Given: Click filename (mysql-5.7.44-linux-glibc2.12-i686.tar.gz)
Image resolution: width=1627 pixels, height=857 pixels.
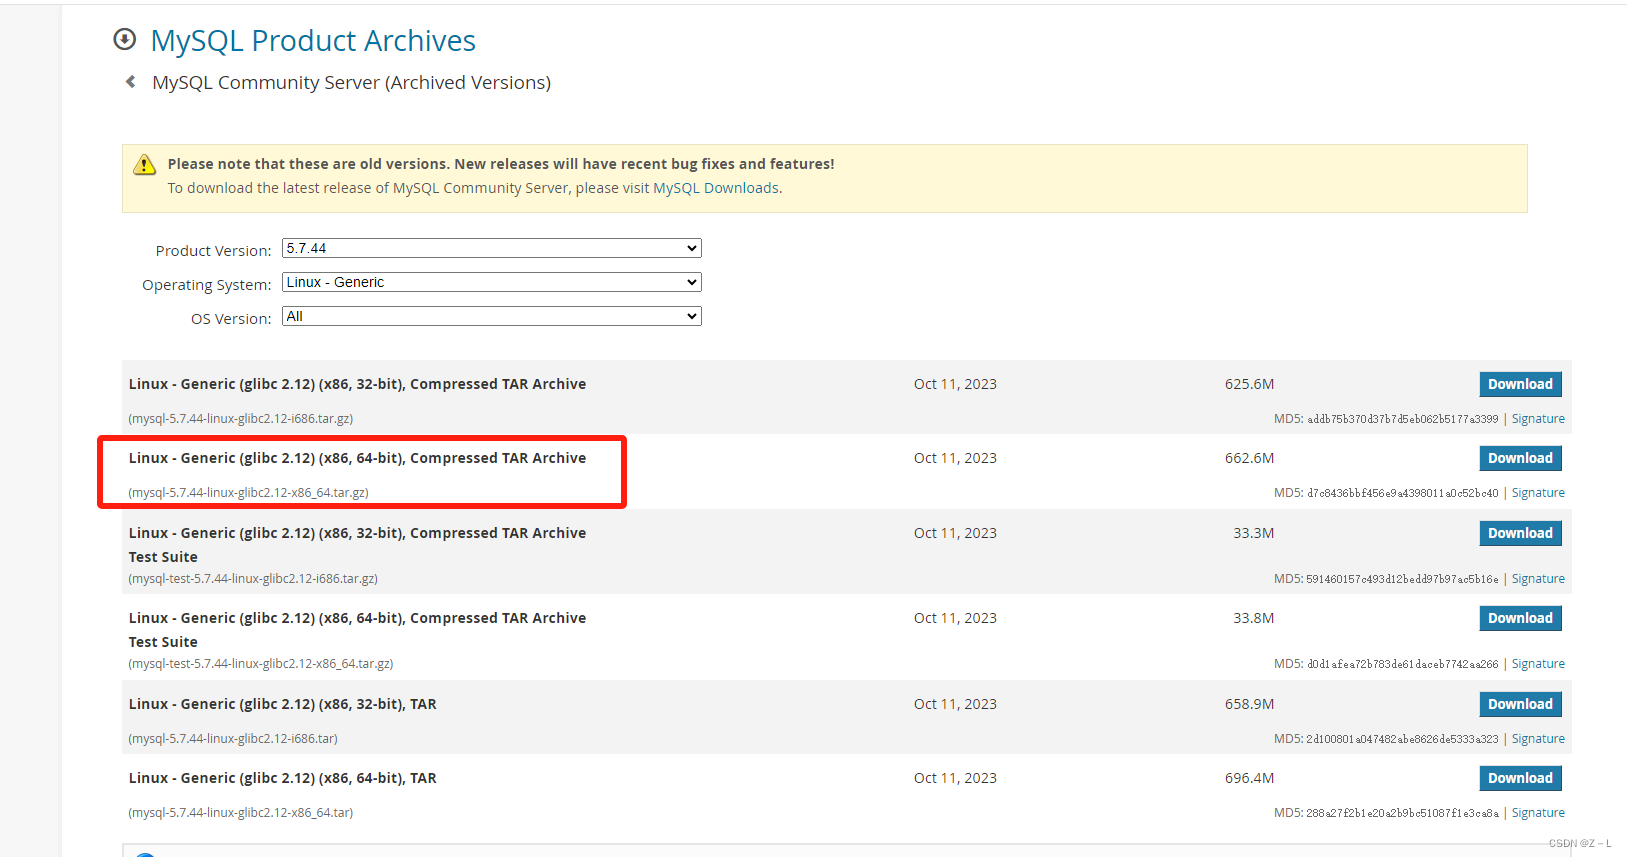Looking at the screenshot, I should coord(241,419).
